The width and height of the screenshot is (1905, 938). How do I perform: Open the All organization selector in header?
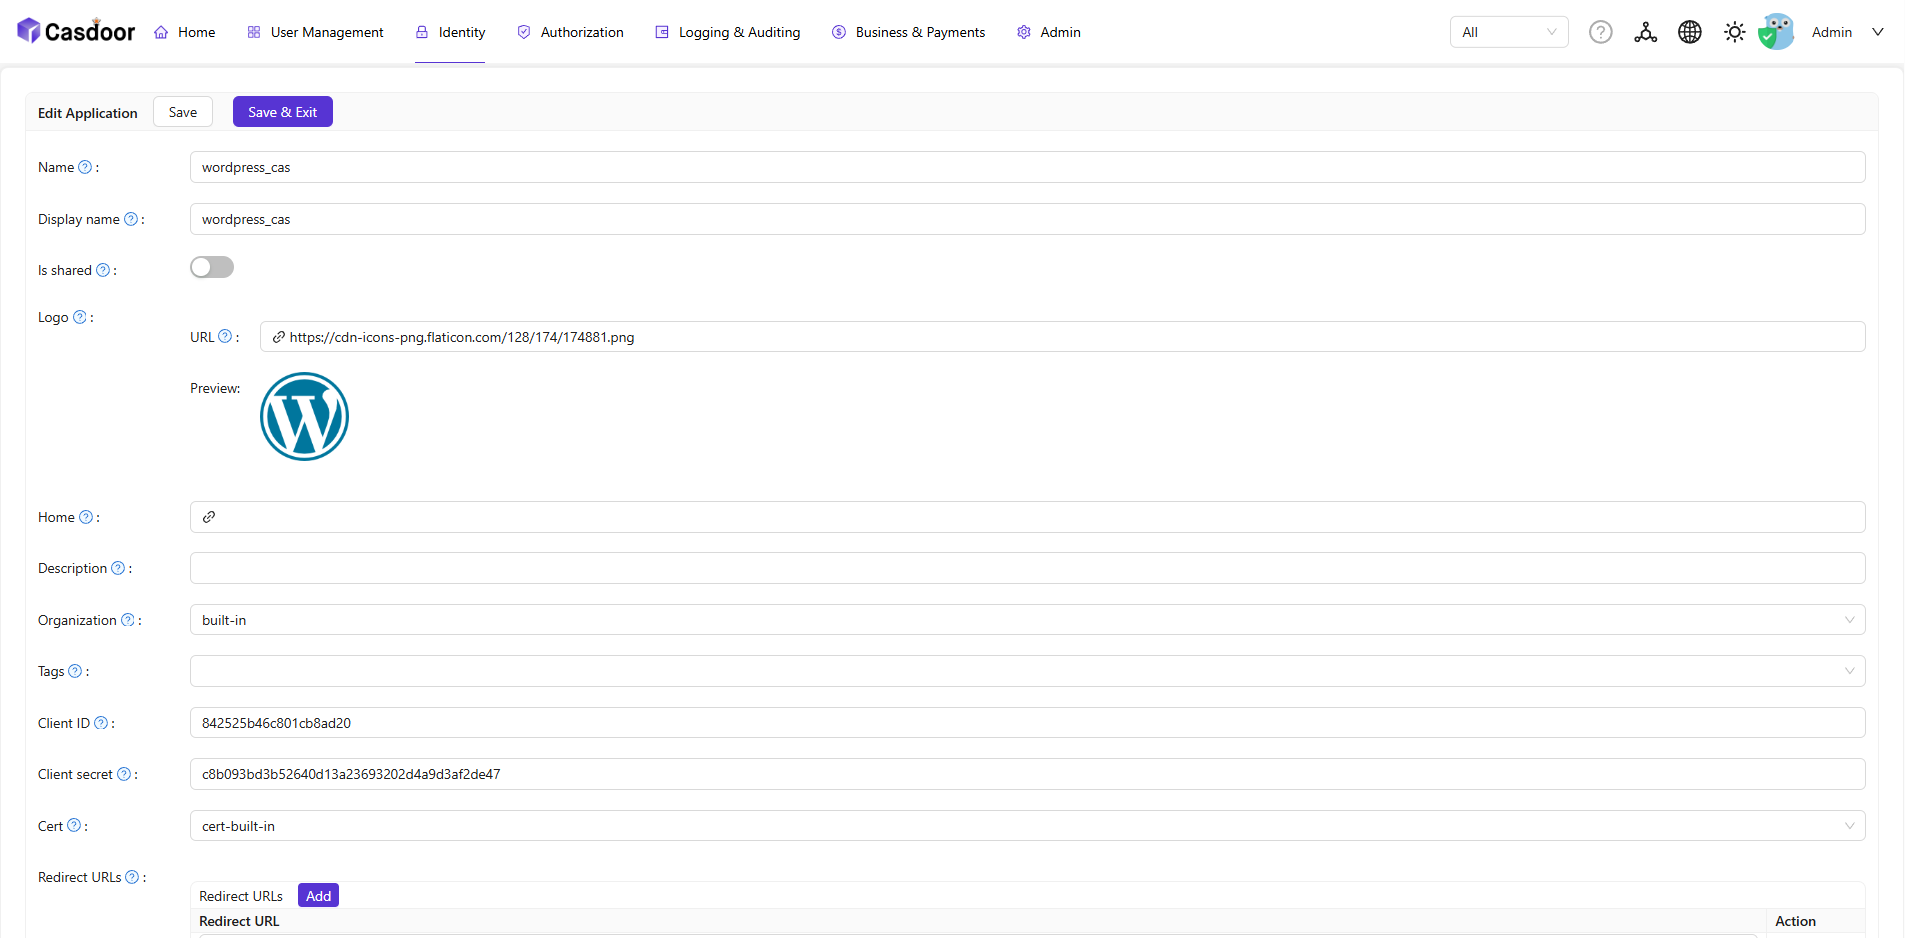coord(1508,32)
